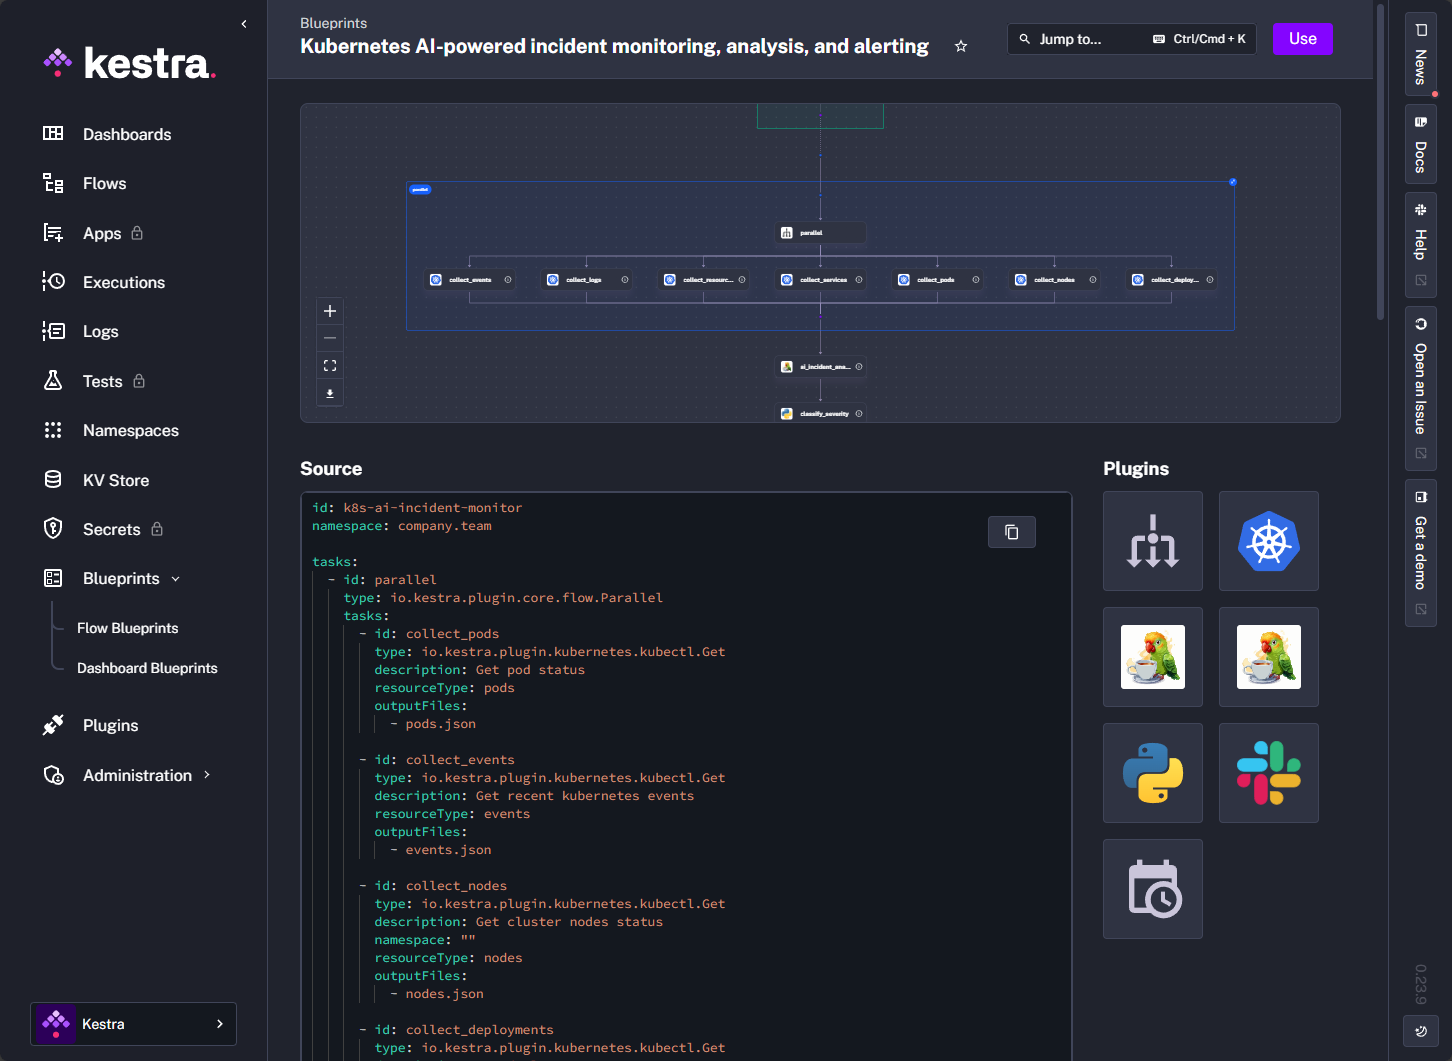Viewport: 1452px width, 1061px height.
Task: Open the Logs page
Action: click(x=100, y=331)
